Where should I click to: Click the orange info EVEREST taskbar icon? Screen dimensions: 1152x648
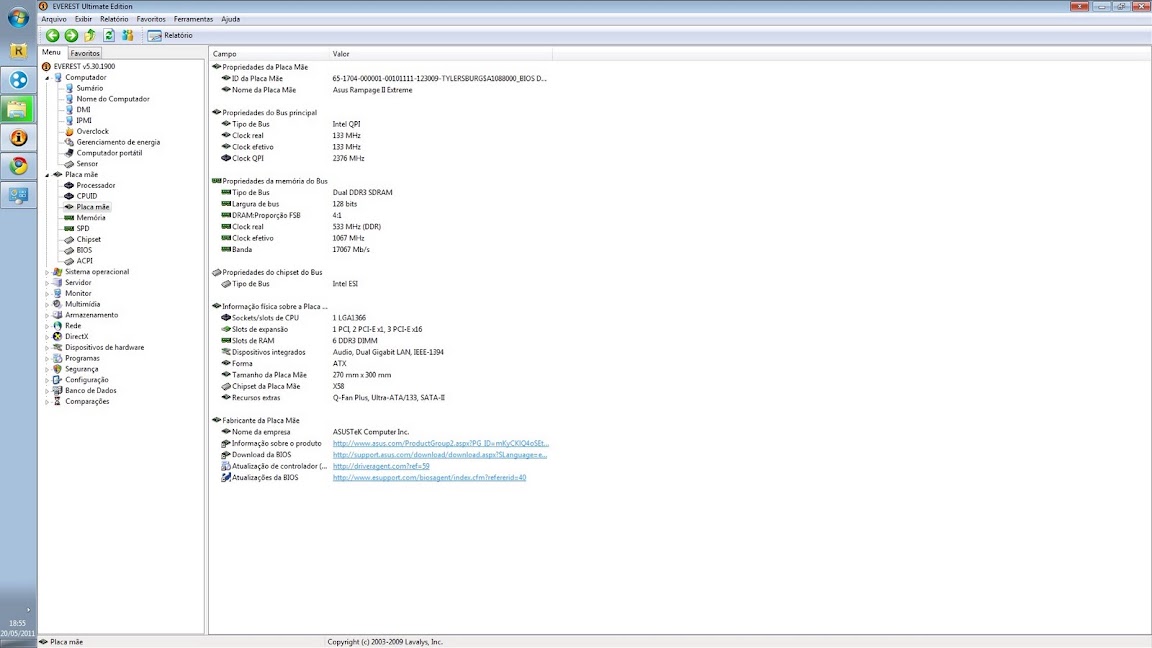coord(18,137)
